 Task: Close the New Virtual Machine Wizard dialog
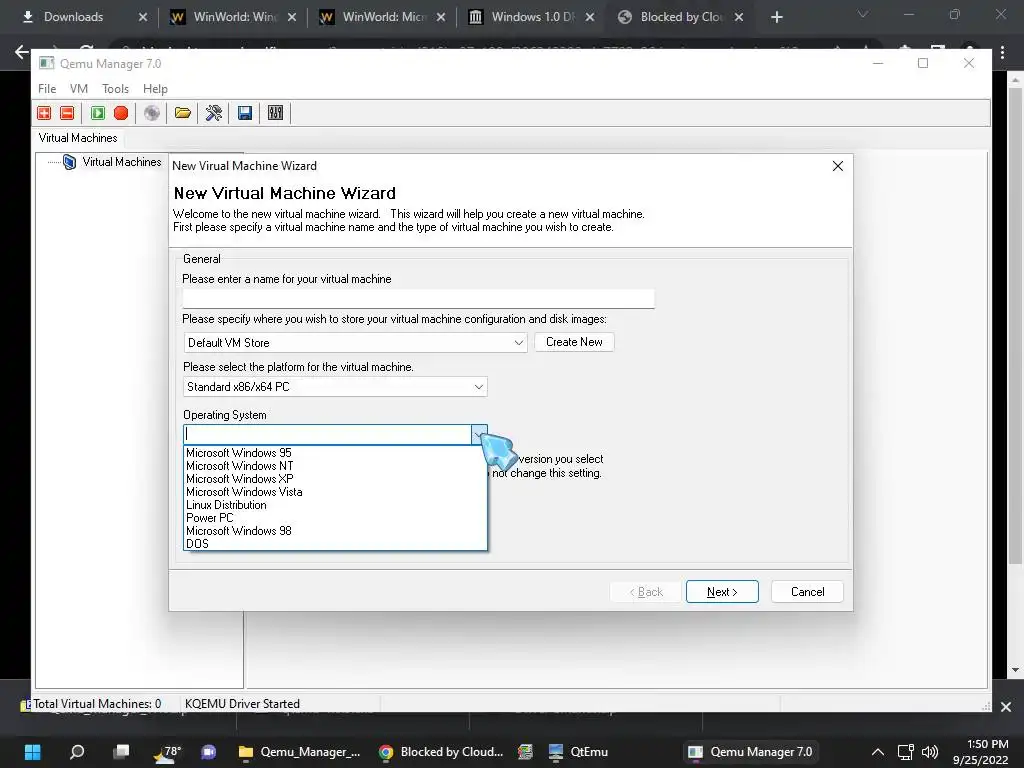point(838,166)
